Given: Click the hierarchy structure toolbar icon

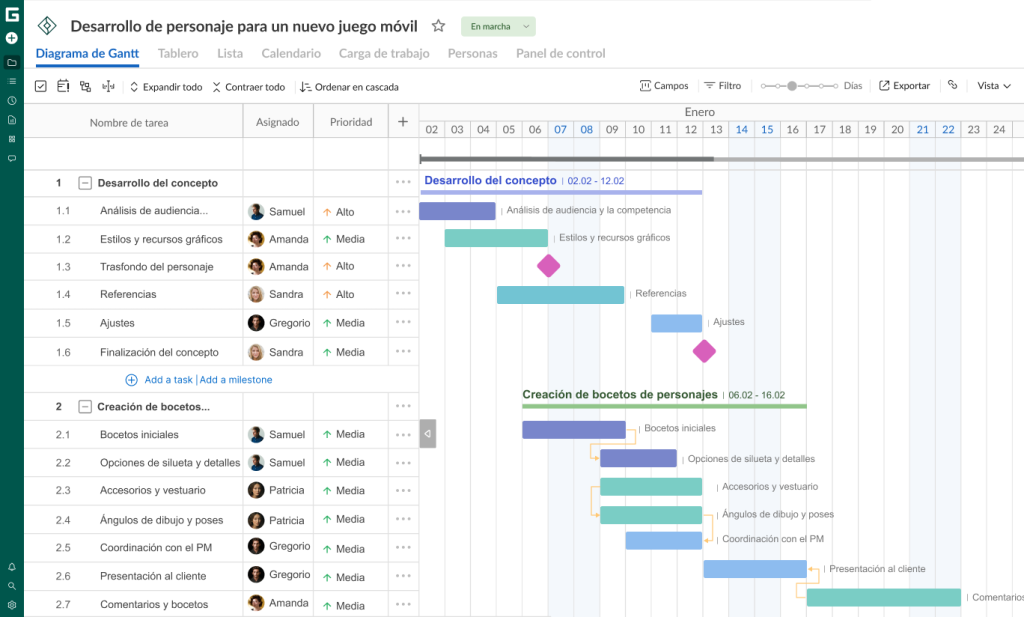Looking at the screenshot, I should 86,86.
